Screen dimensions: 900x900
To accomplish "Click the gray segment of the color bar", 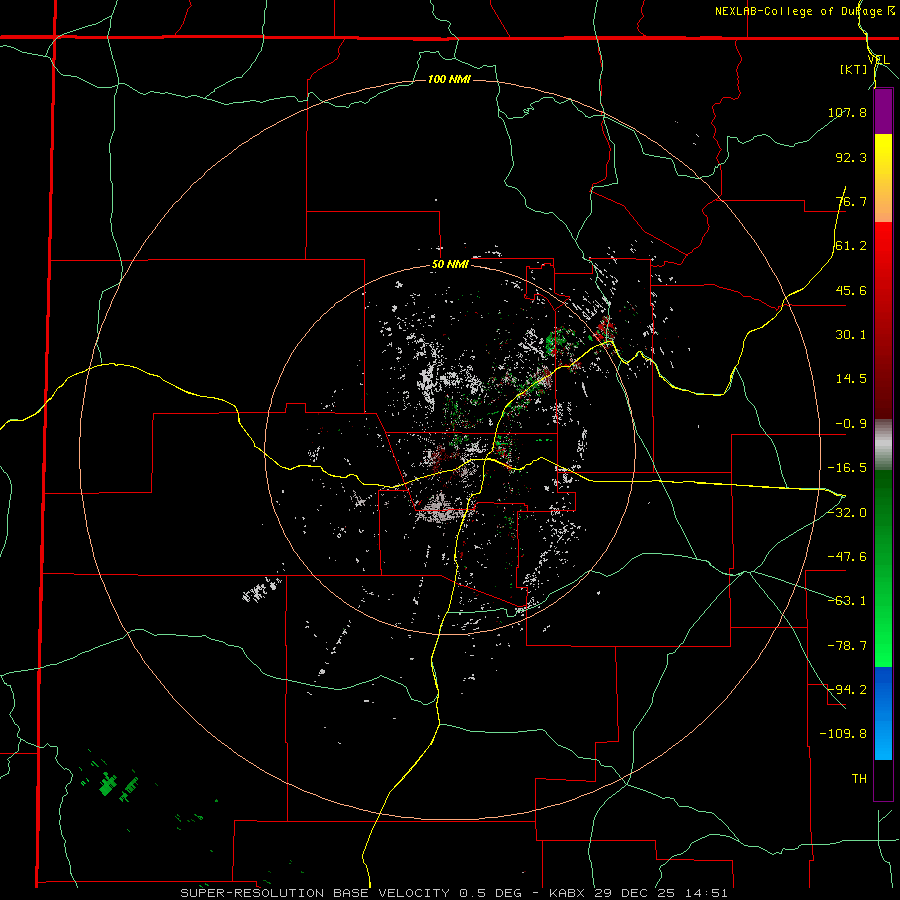I will 883,444.
